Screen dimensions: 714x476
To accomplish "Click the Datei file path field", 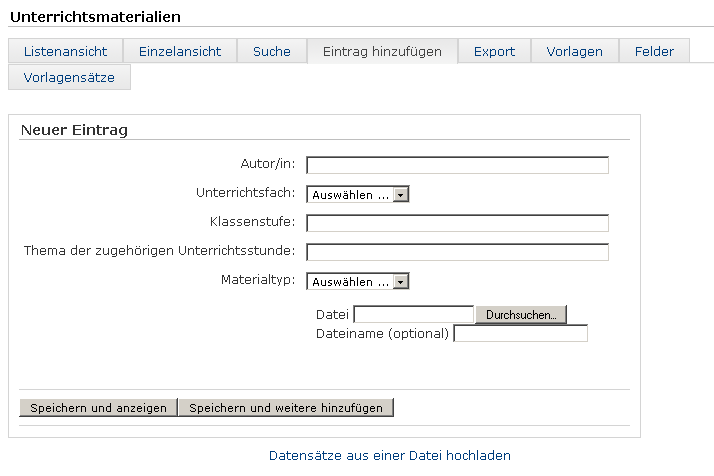I will click(x=413, y=315).
